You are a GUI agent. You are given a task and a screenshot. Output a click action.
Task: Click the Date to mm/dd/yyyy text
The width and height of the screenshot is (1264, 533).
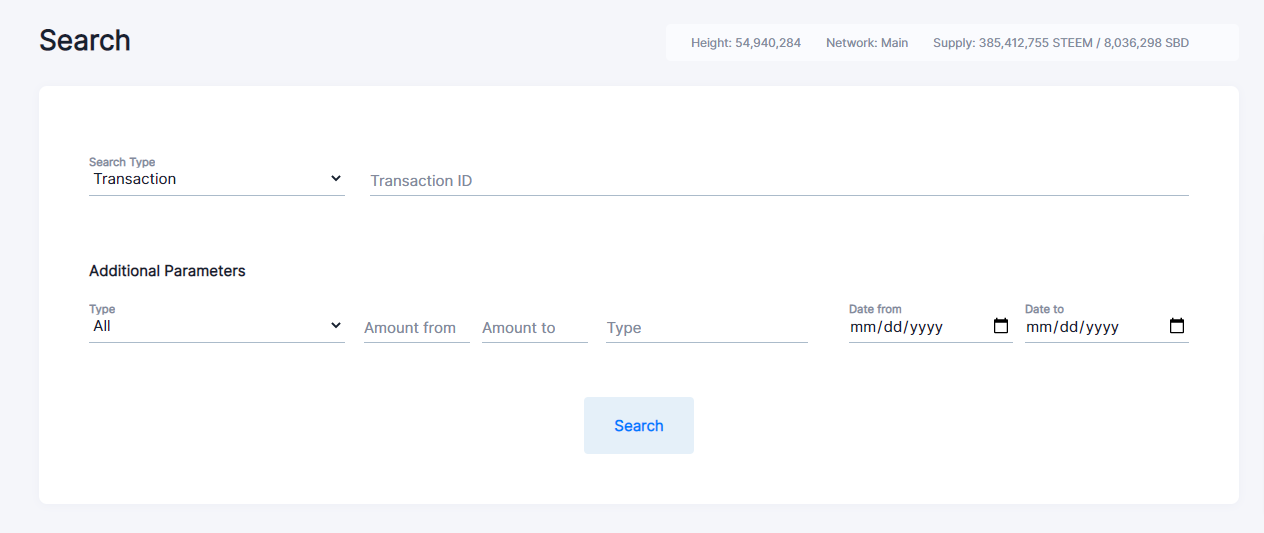pos(1072,327)
